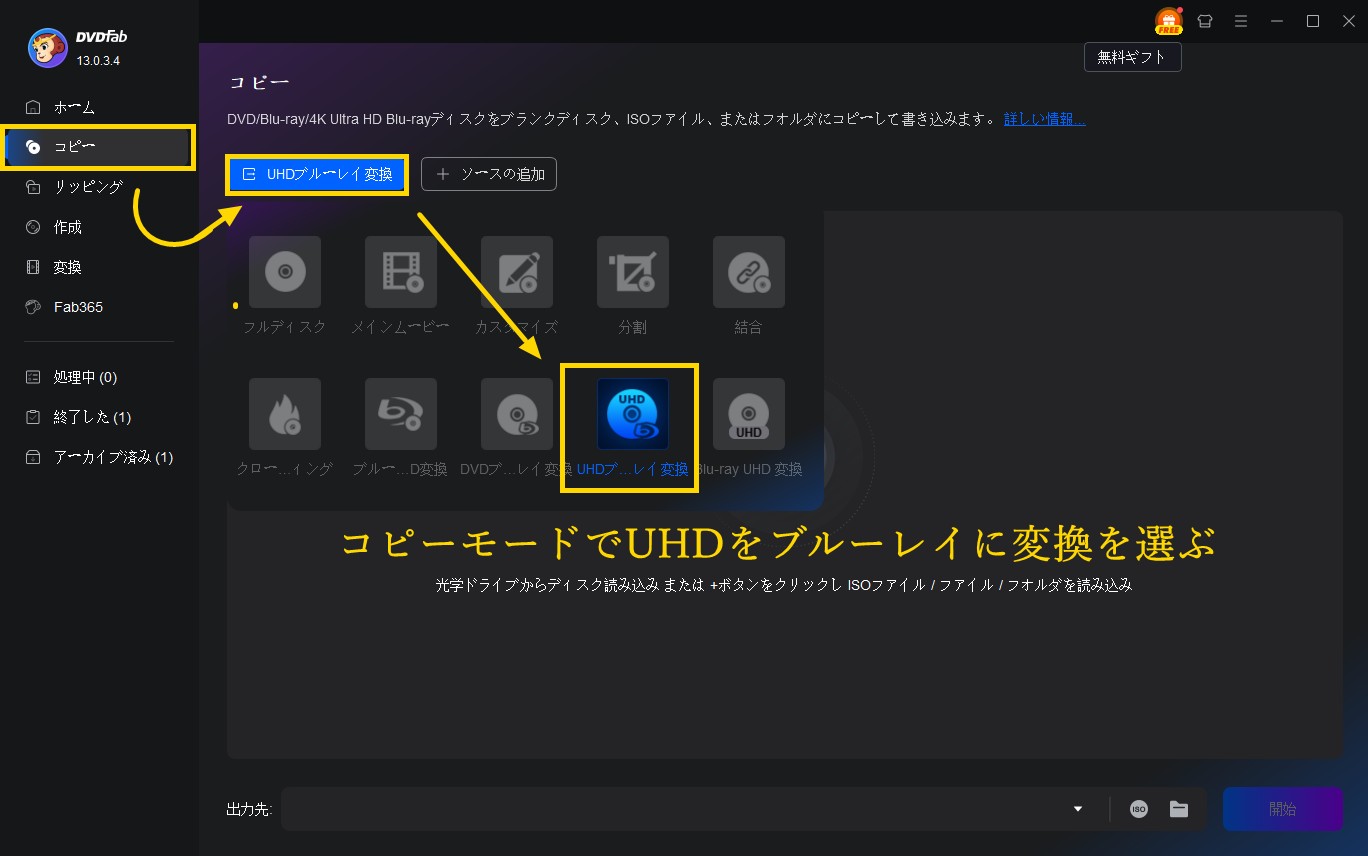Open the 詳しい情報 more info link
The image size is (1368, 856).
click(1045, 119)
